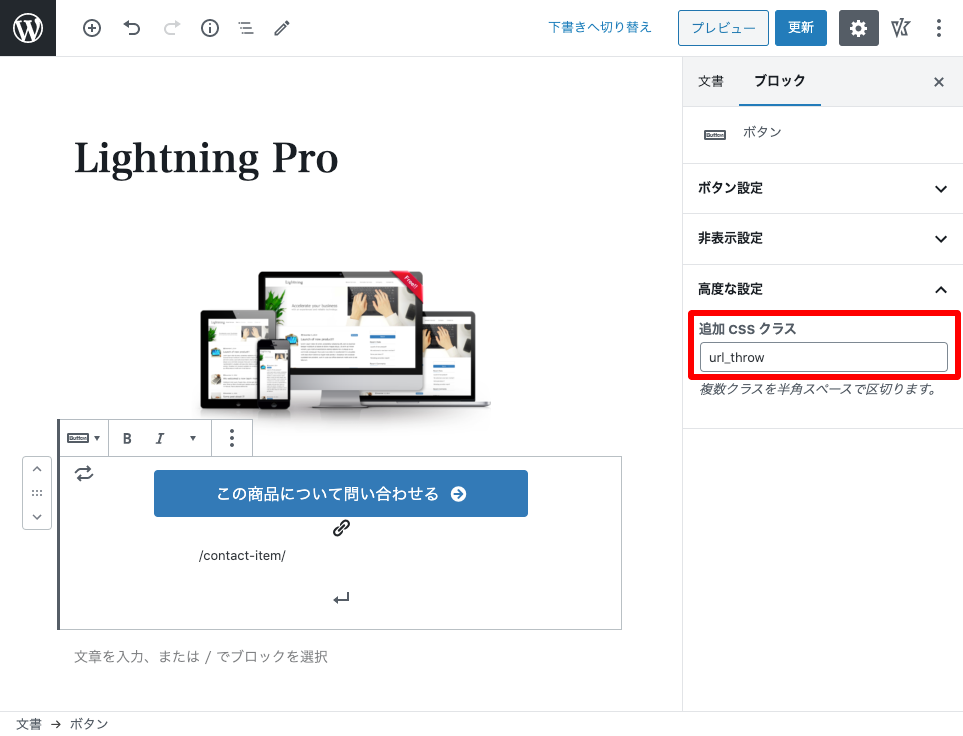Toggle bold formatting

[x=127, y=438]
